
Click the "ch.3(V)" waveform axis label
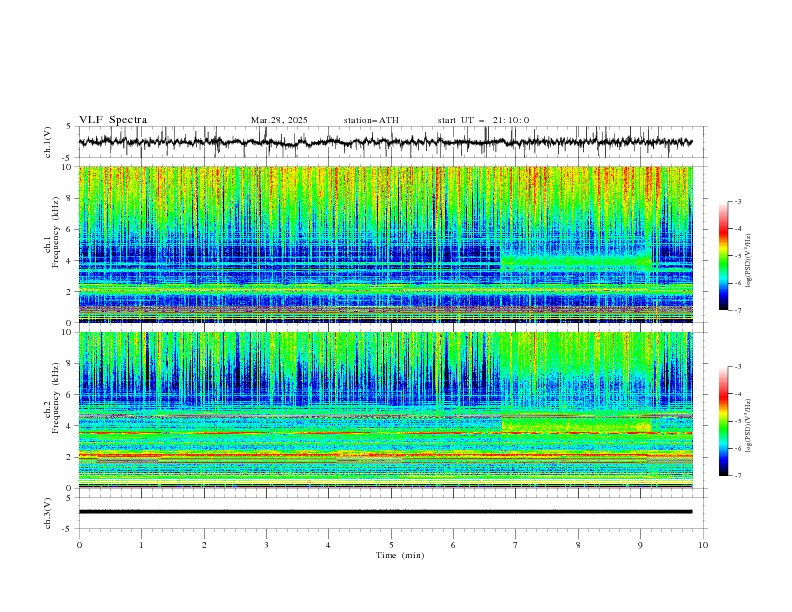click(x=48, y=514)
